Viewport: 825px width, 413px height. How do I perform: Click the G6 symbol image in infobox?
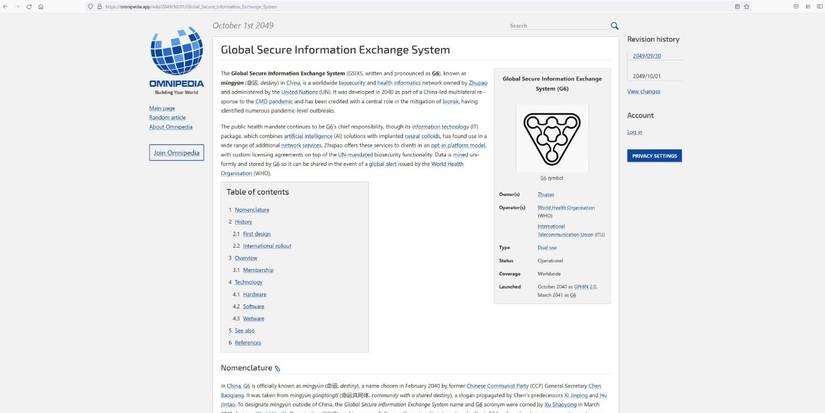click(x=552, y=137)
